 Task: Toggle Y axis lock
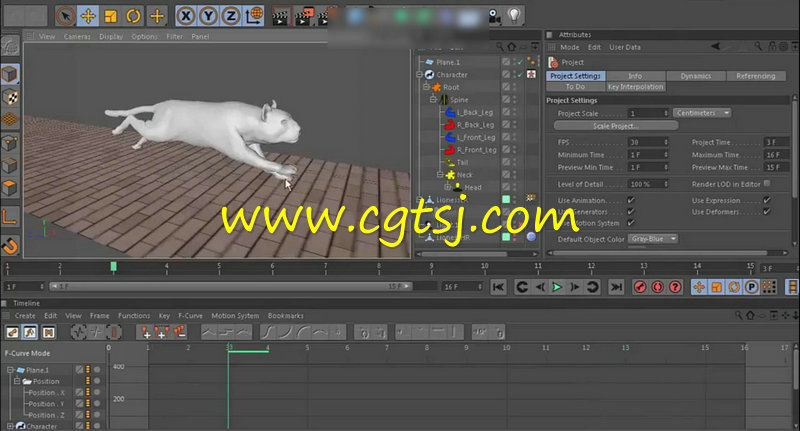[208, 16]
